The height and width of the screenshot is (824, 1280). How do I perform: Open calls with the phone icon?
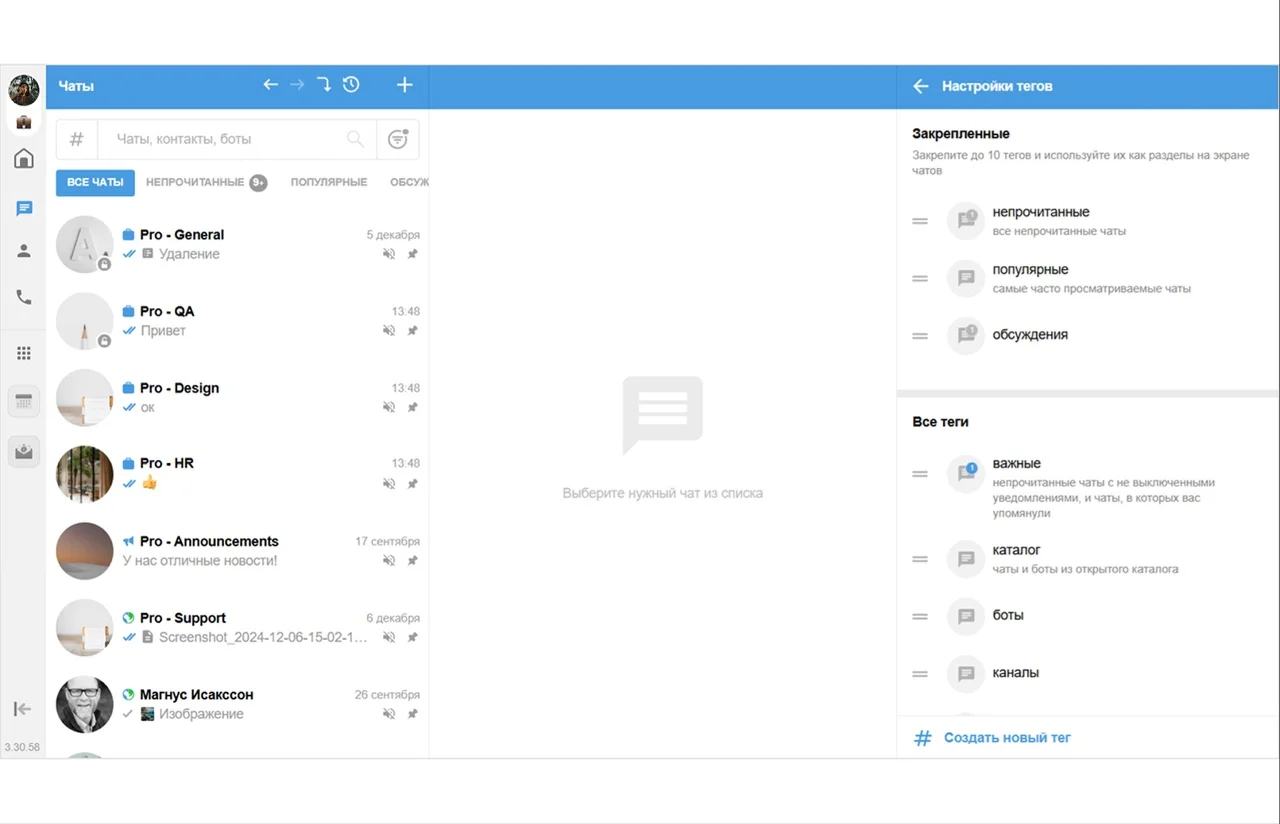(23, 296)
